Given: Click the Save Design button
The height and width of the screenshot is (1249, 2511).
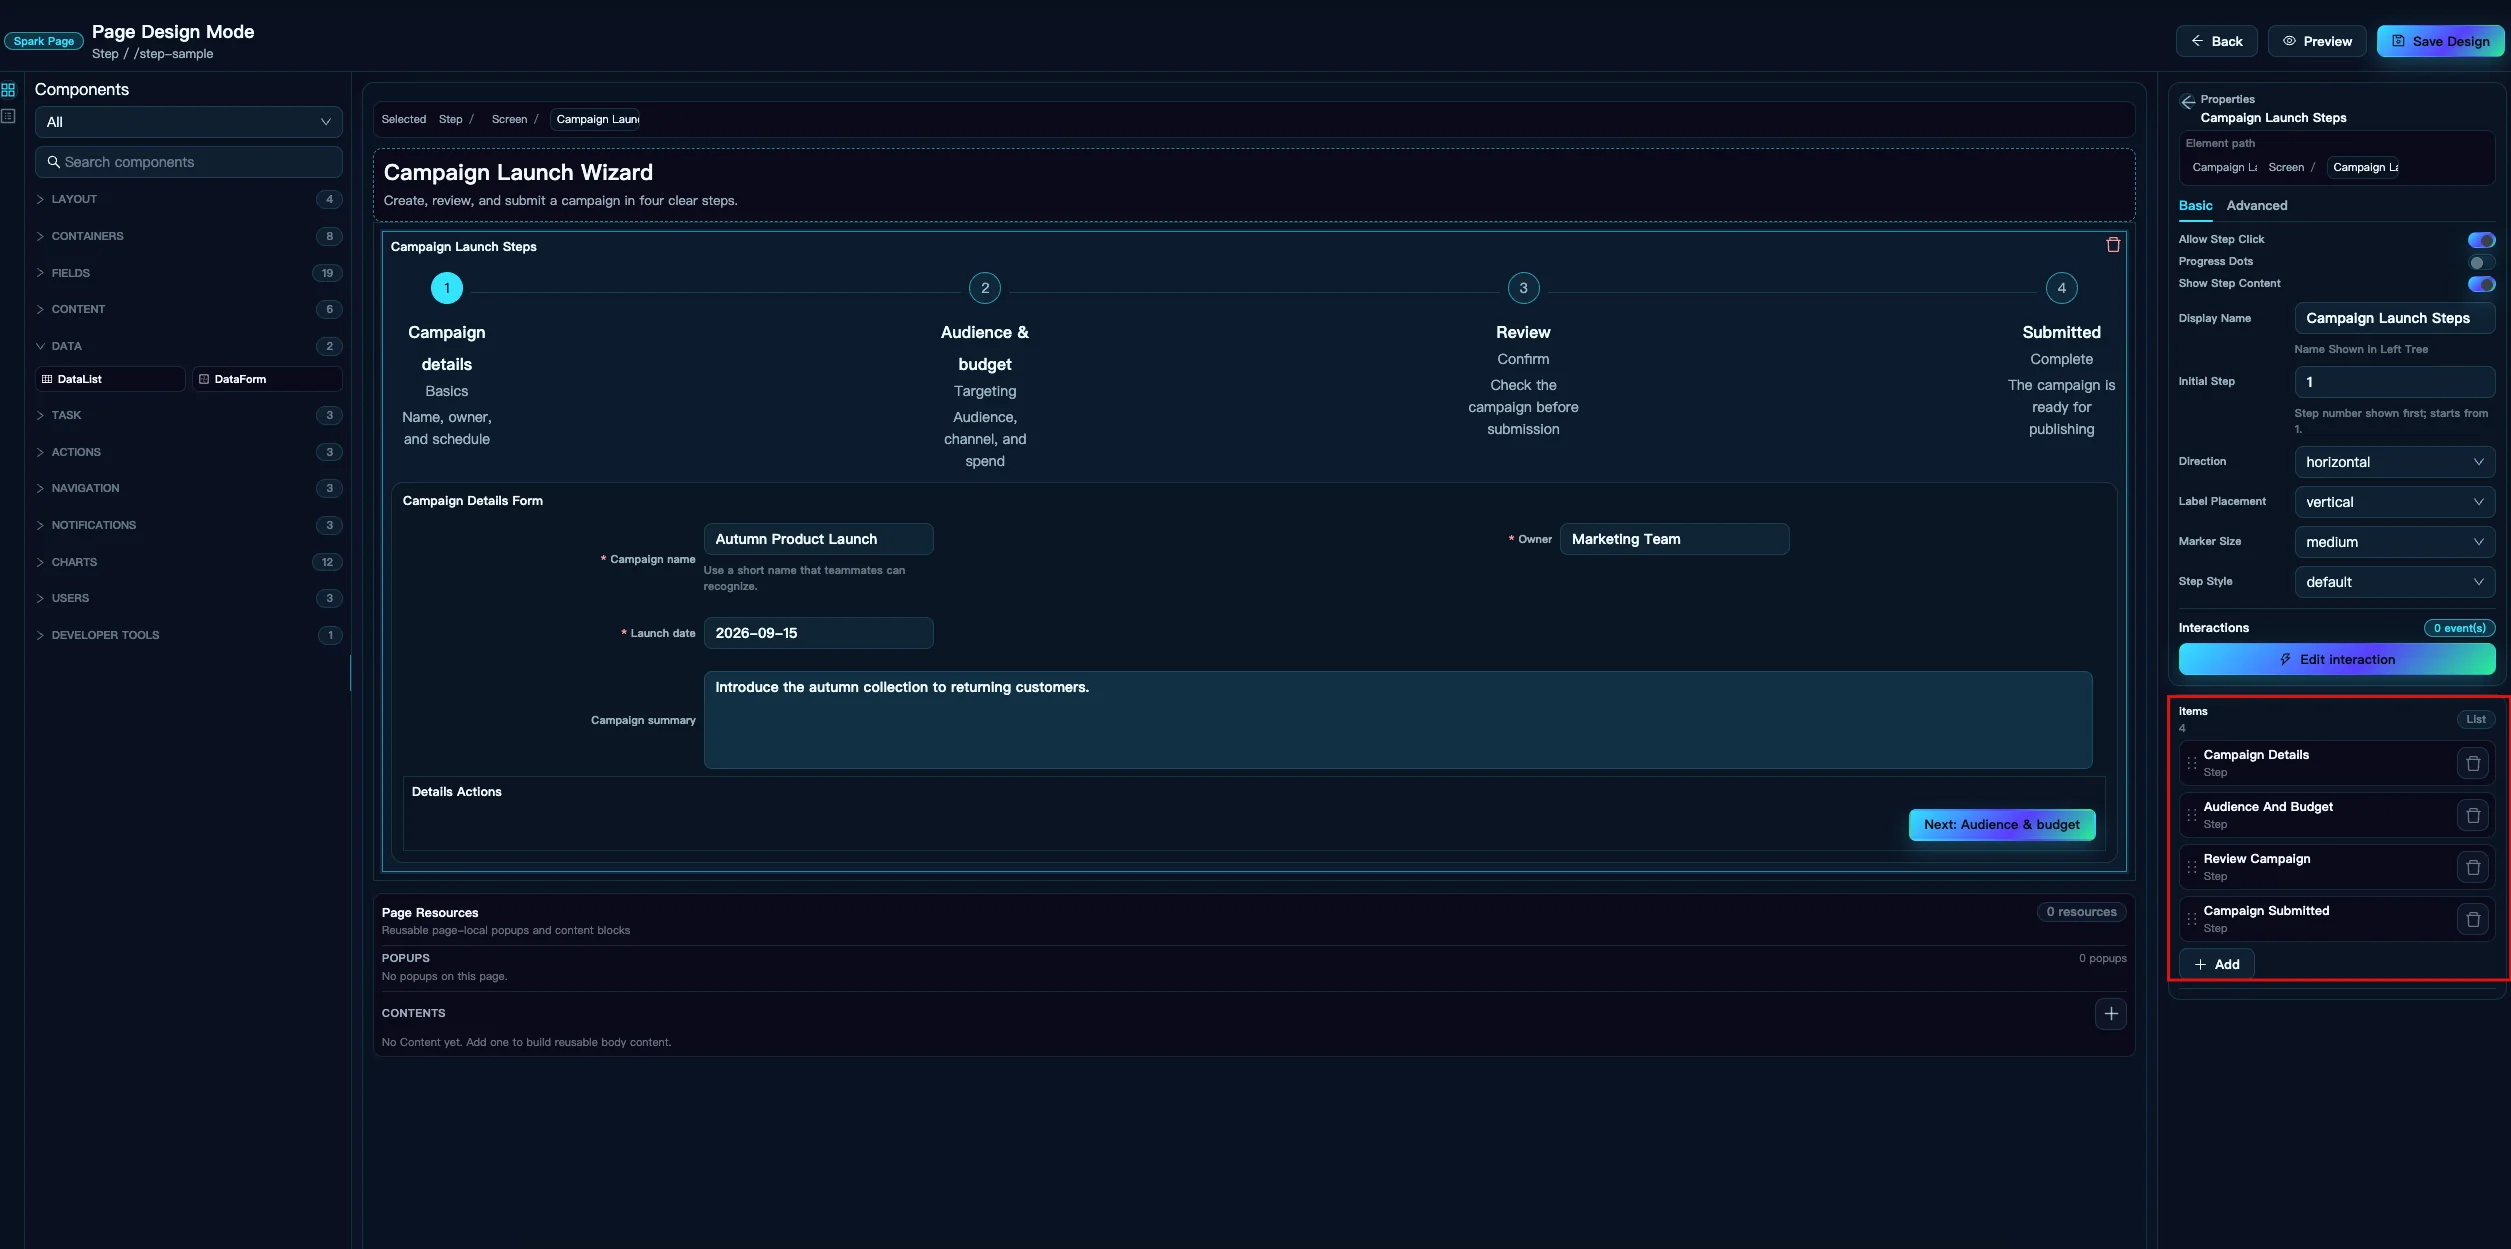Looking at the screenshot, I should [2440, 41].
